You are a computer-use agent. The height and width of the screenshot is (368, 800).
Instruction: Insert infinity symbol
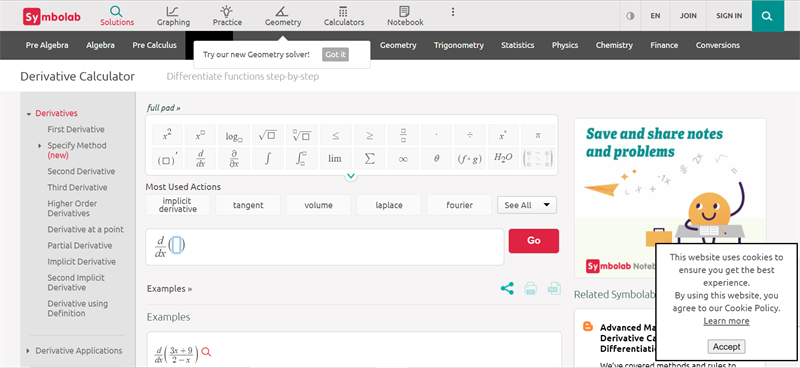click(403, 159)
